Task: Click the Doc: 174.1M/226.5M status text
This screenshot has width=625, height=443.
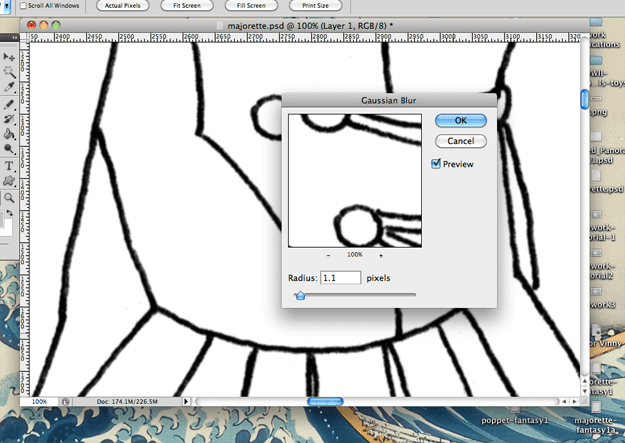Action: pos(127,402)
